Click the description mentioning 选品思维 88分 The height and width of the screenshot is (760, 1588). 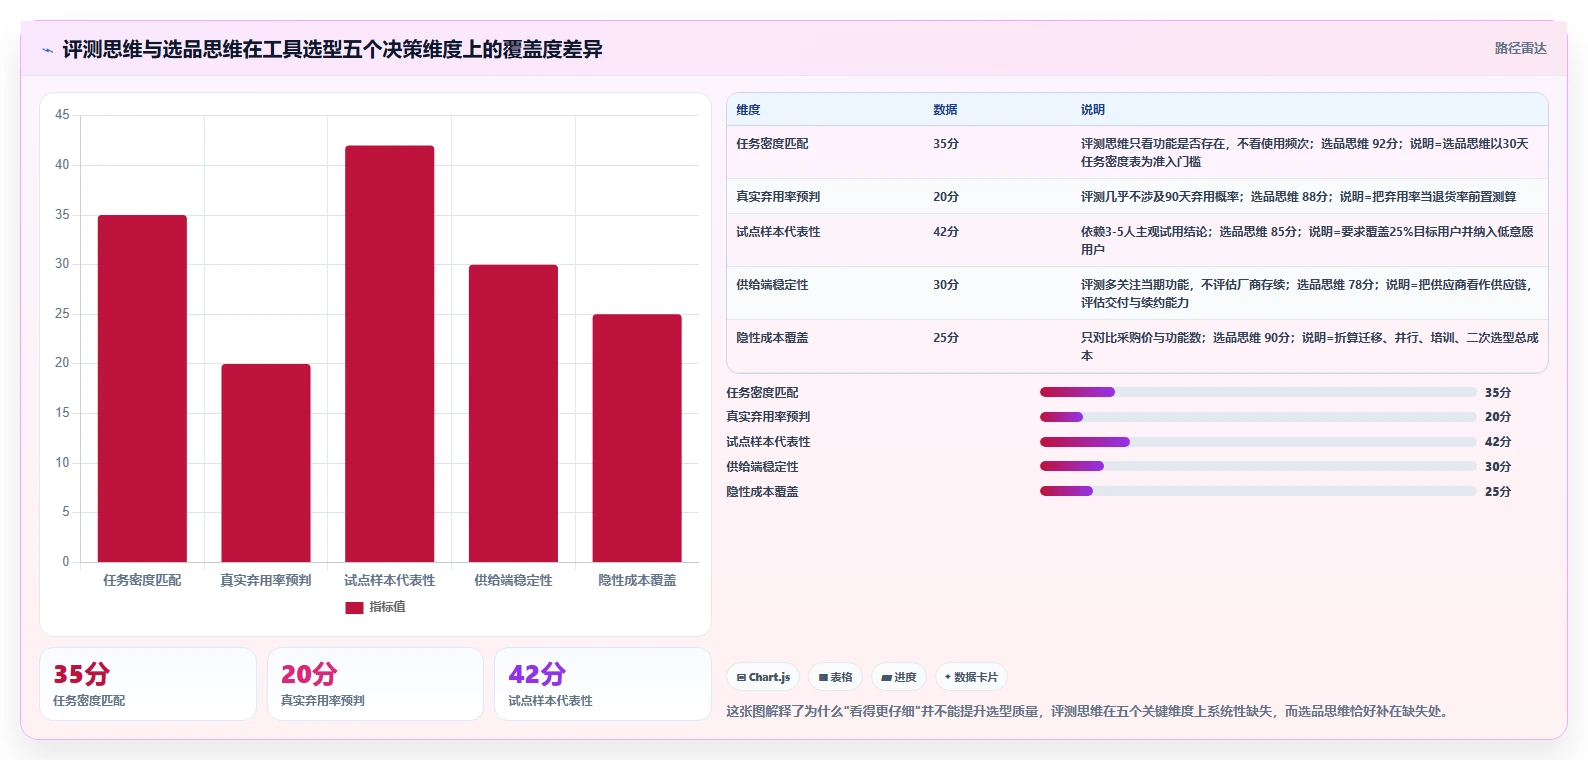(x=1298, y=197)
